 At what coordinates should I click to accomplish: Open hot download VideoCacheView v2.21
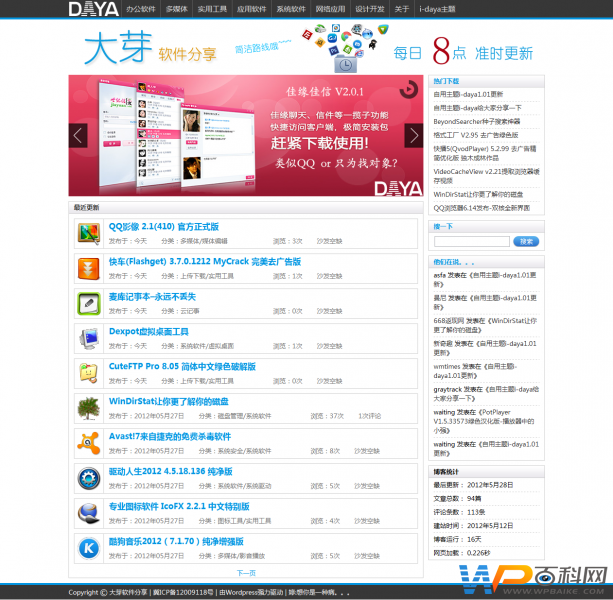486,176
